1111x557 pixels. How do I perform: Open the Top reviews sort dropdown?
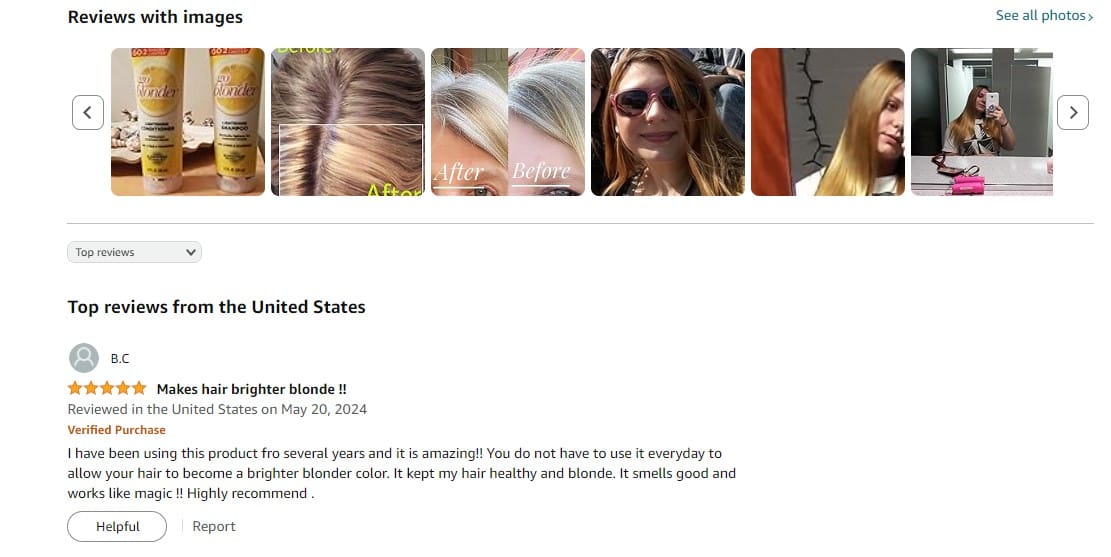coord(135,252)
